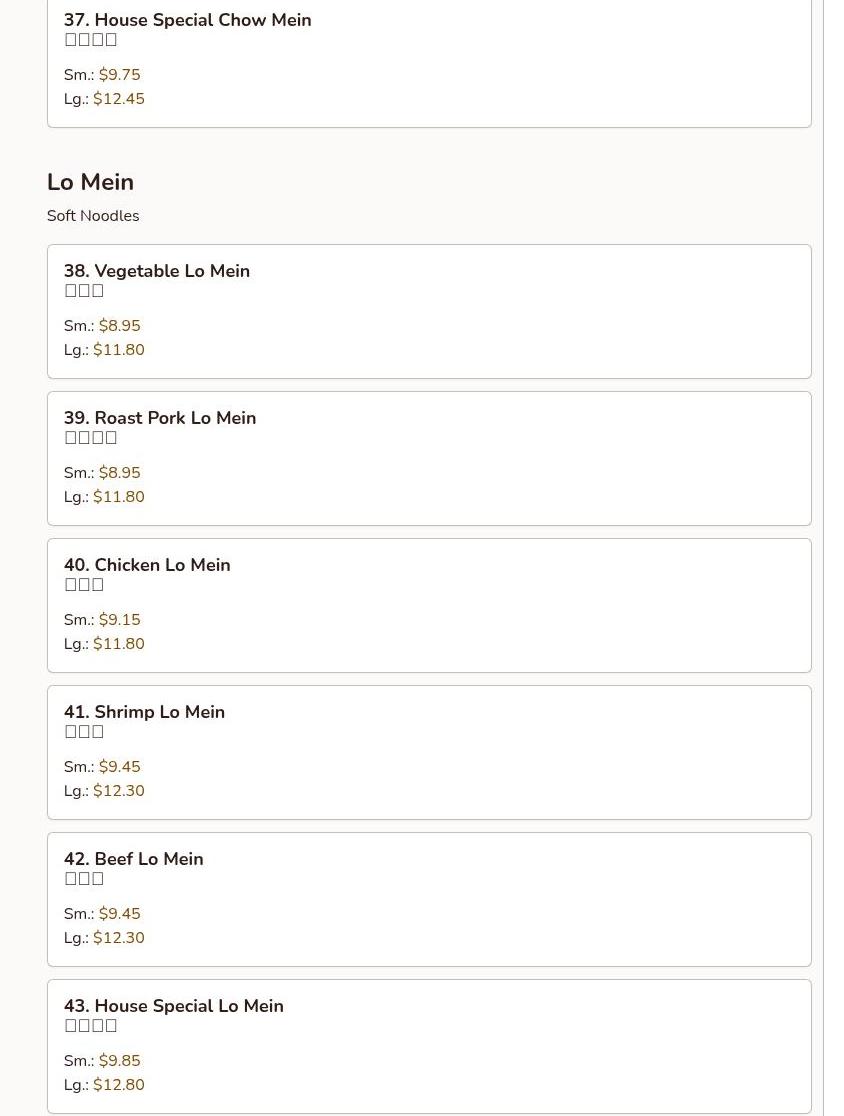Pick large $12.45 House Special Chow Mein
This screenshot has width=844, height=1116.
click(118, 99)
